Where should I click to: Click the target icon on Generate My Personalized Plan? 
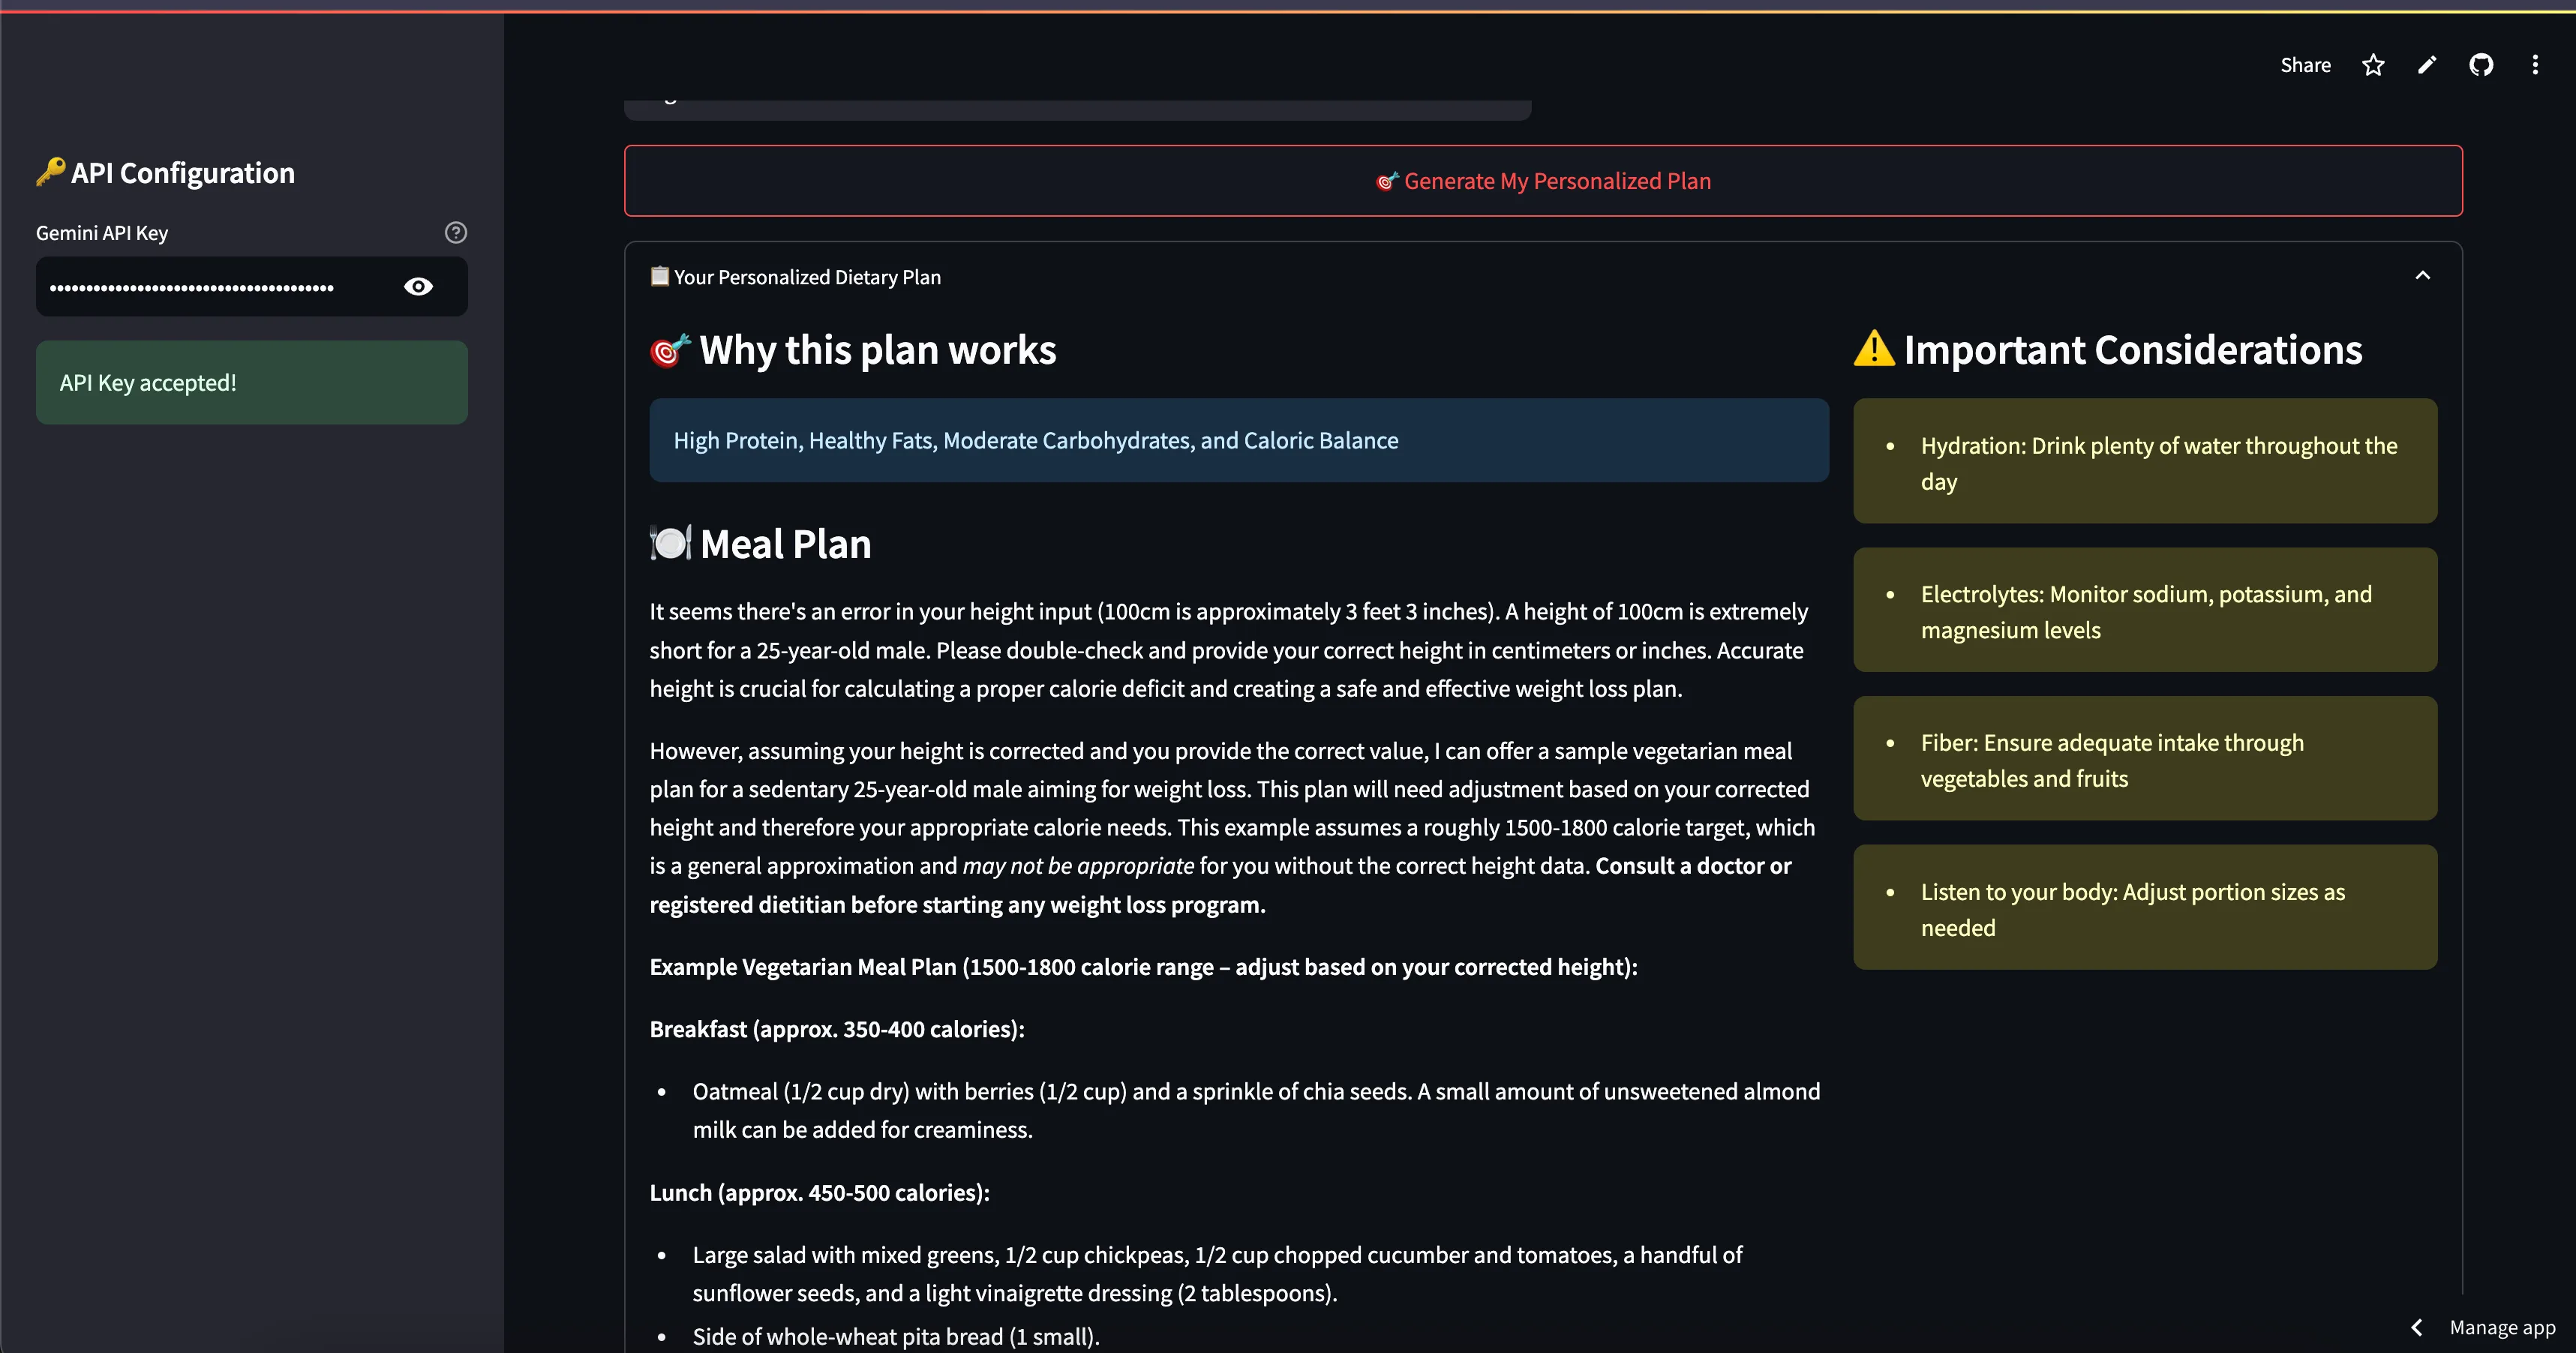tap(1385, 181)
